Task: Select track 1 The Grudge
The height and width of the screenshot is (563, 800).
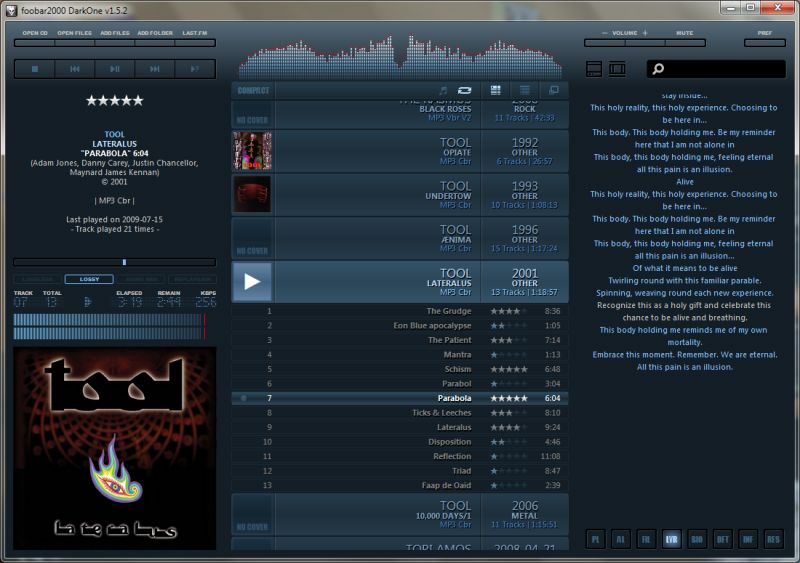Action: coord(400,311)
